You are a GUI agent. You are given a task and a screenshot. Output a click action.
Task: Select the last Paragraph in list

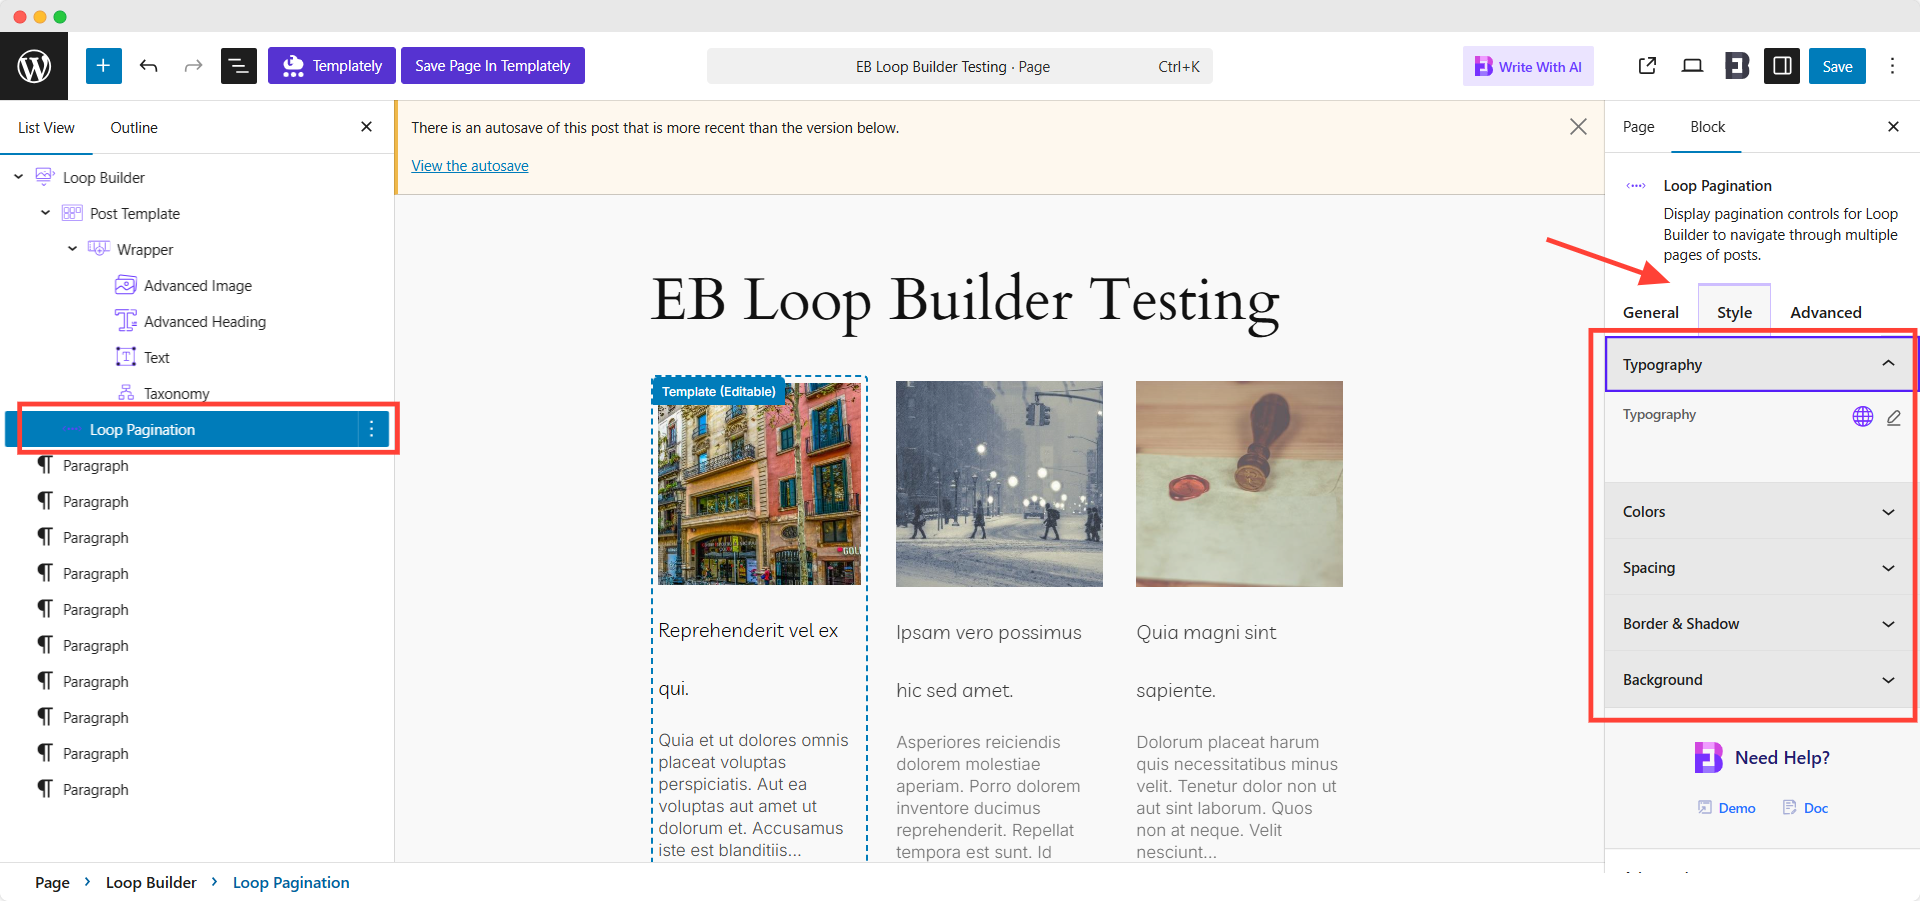coord(96,790)
